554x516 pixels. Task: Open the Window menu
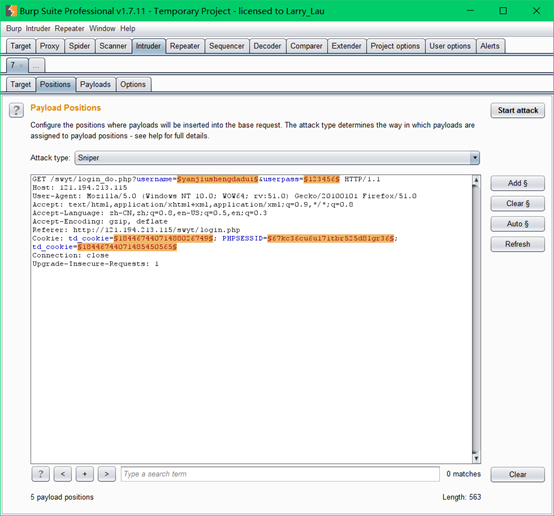pyautogui.click(x=102, y=29)
